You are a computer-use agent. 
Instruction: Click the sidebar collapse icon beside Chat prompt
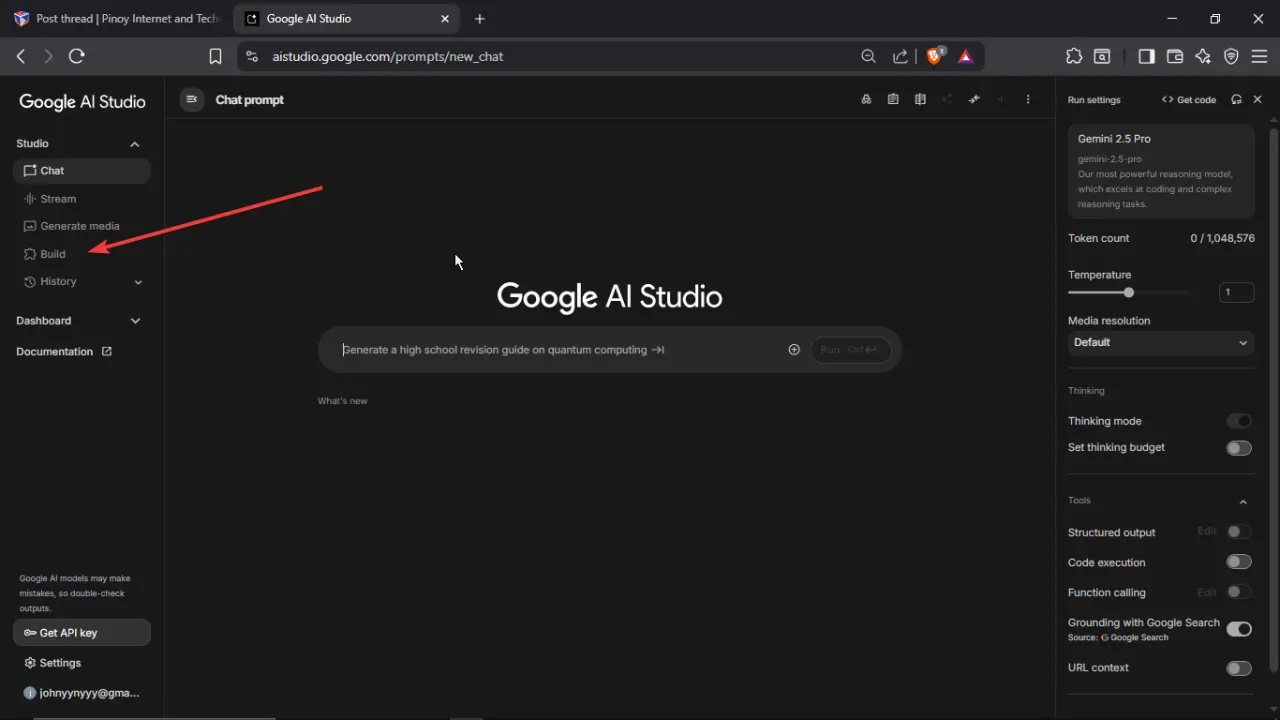pyautogui.click(x=192, y=99)
